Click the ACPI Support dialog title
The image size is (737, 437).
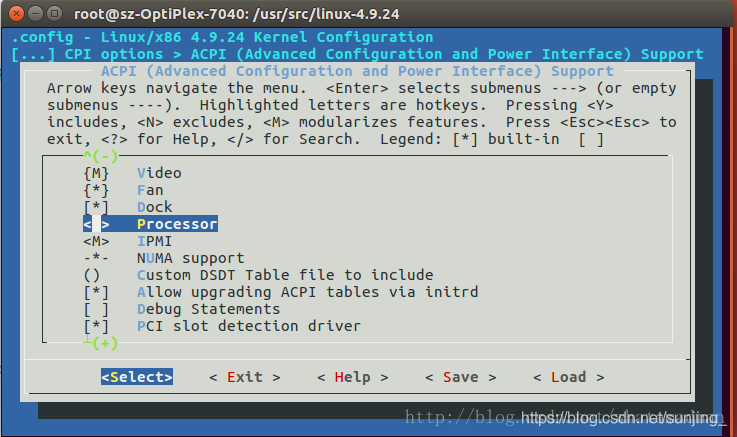coord(357,71)
